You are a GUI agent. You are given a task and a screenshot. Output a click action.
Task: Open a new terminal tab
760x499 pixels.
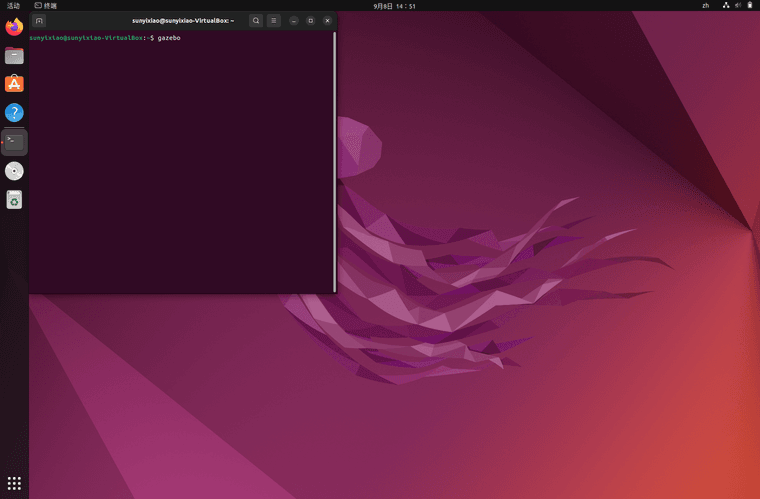coord(39,21)
